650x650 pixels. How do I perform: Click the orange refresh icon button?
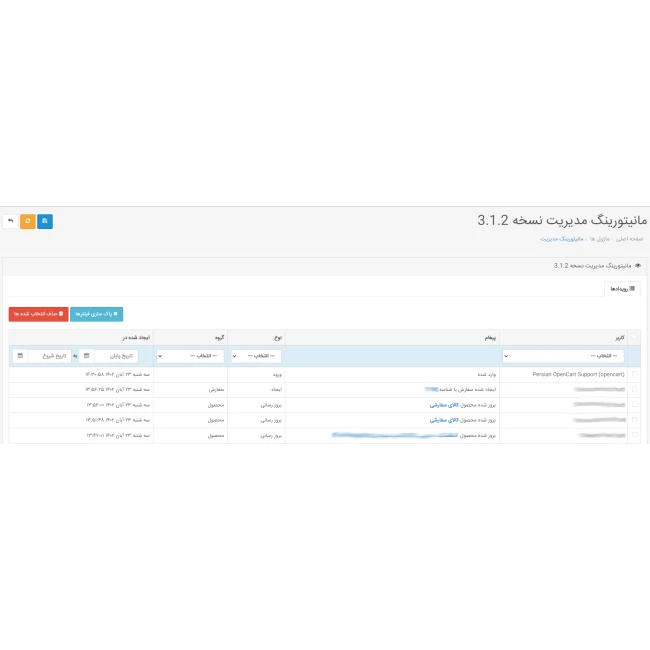[28, 221]
